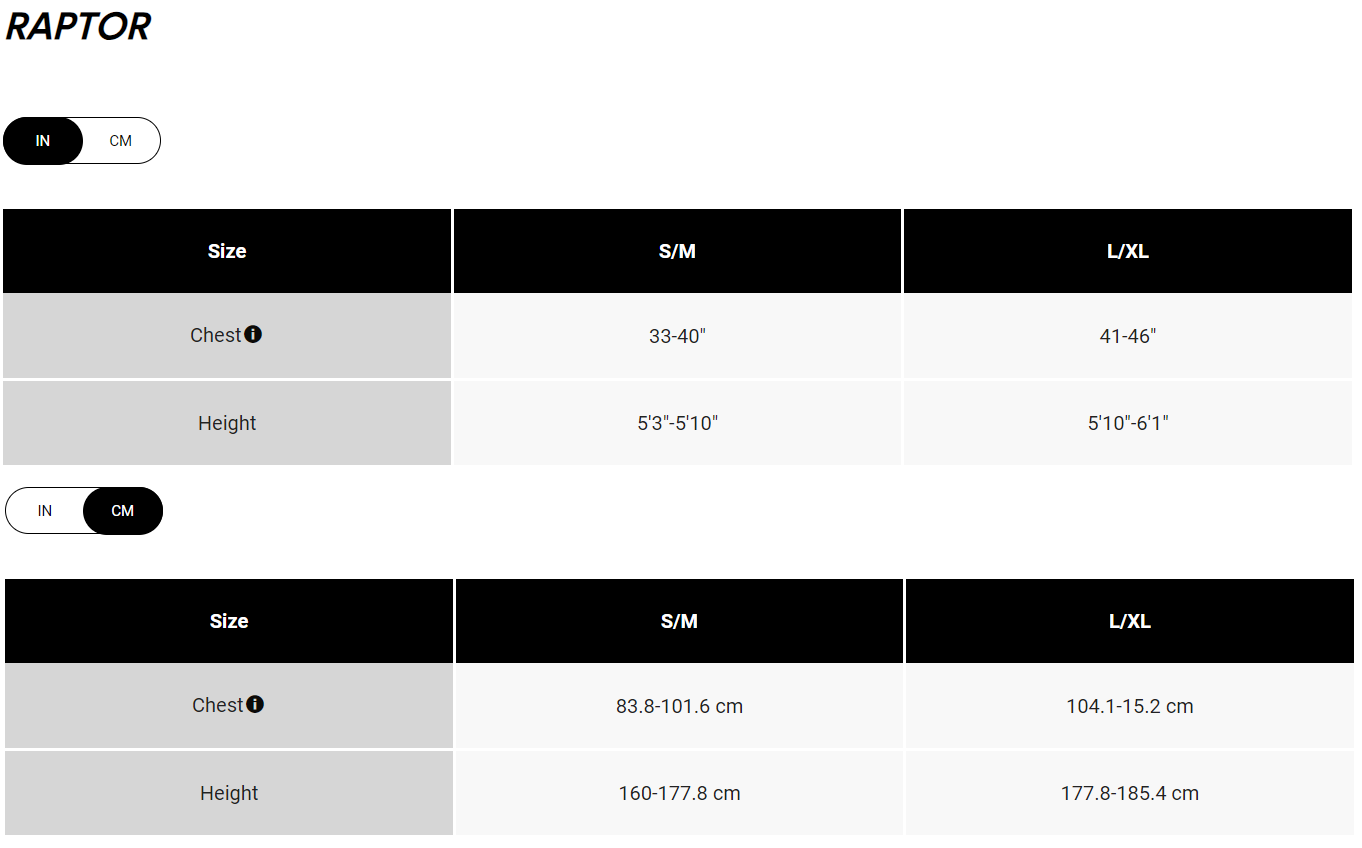Click the 5'3"-5'10" height cell
The height and width of the screenshot is (848, 1362).
(677, 423)
